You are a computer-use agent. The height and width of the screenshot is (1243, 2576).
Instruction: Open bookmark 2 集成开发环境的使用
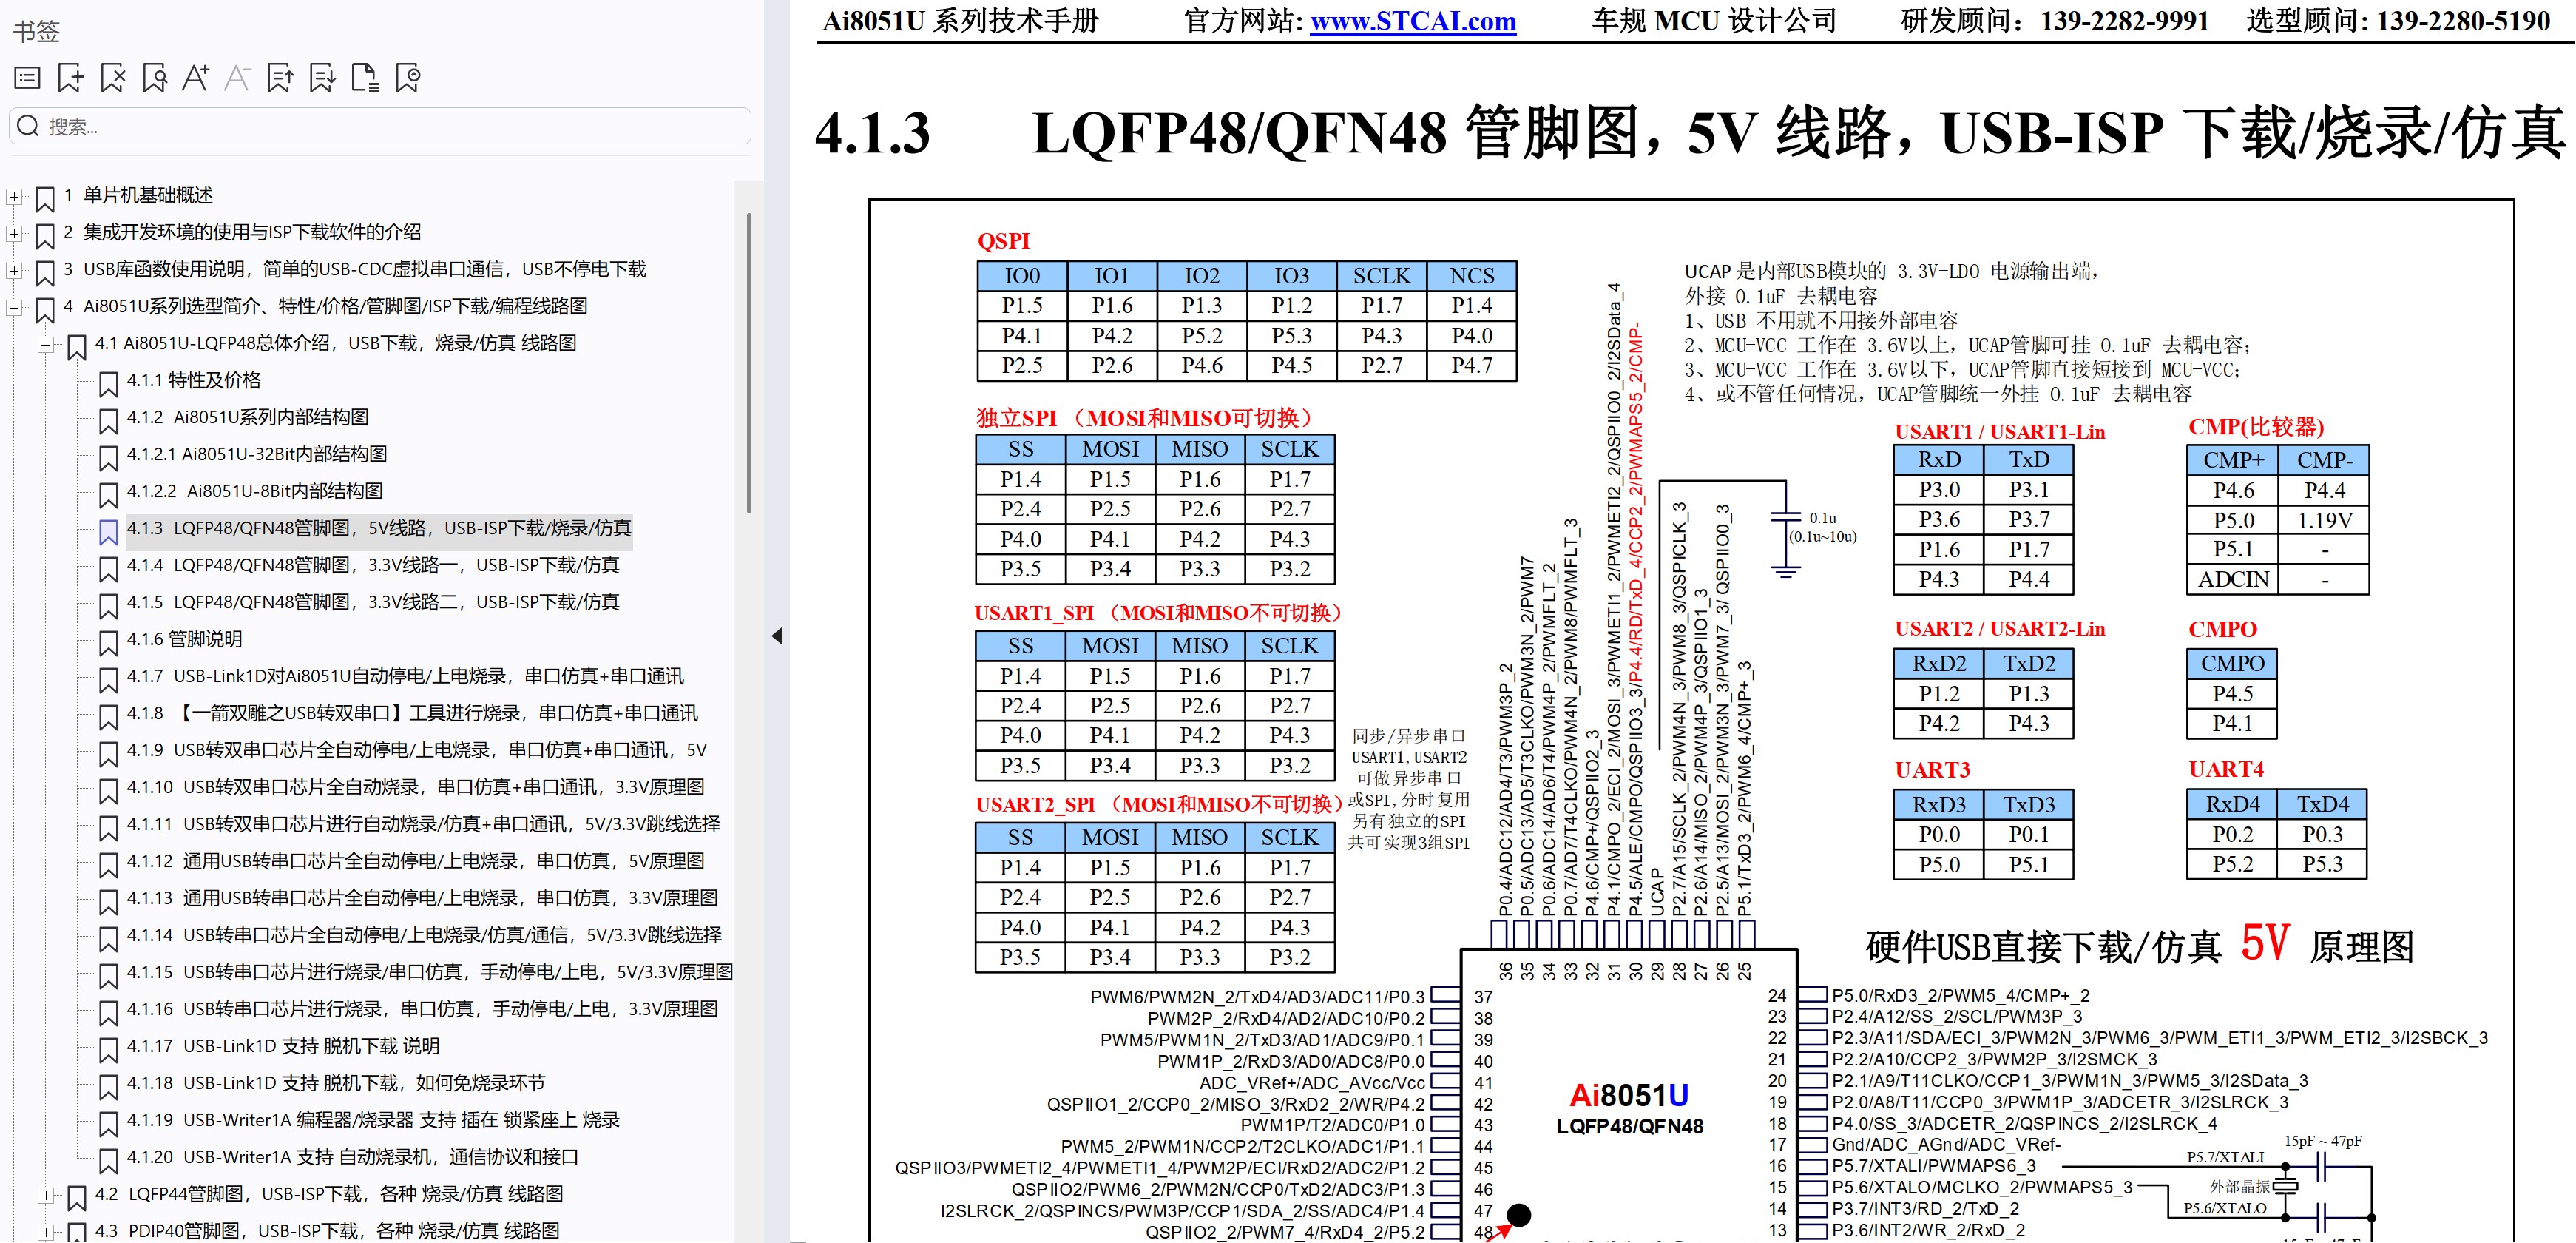click(242, 232)
